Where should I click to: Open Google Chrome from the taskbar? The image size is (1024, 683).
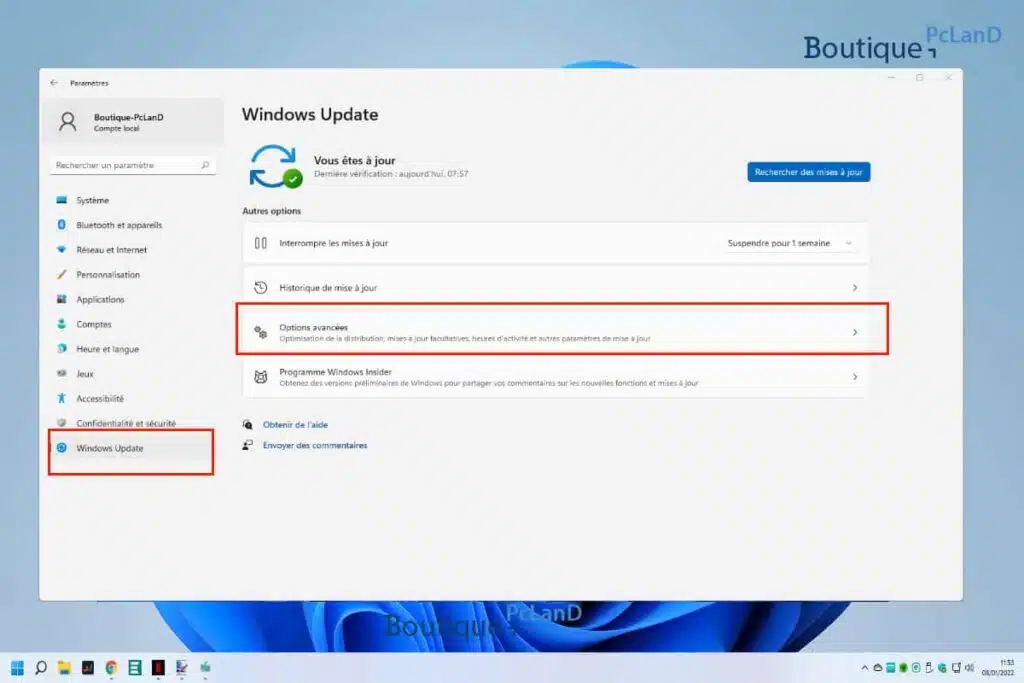[111, 667]
